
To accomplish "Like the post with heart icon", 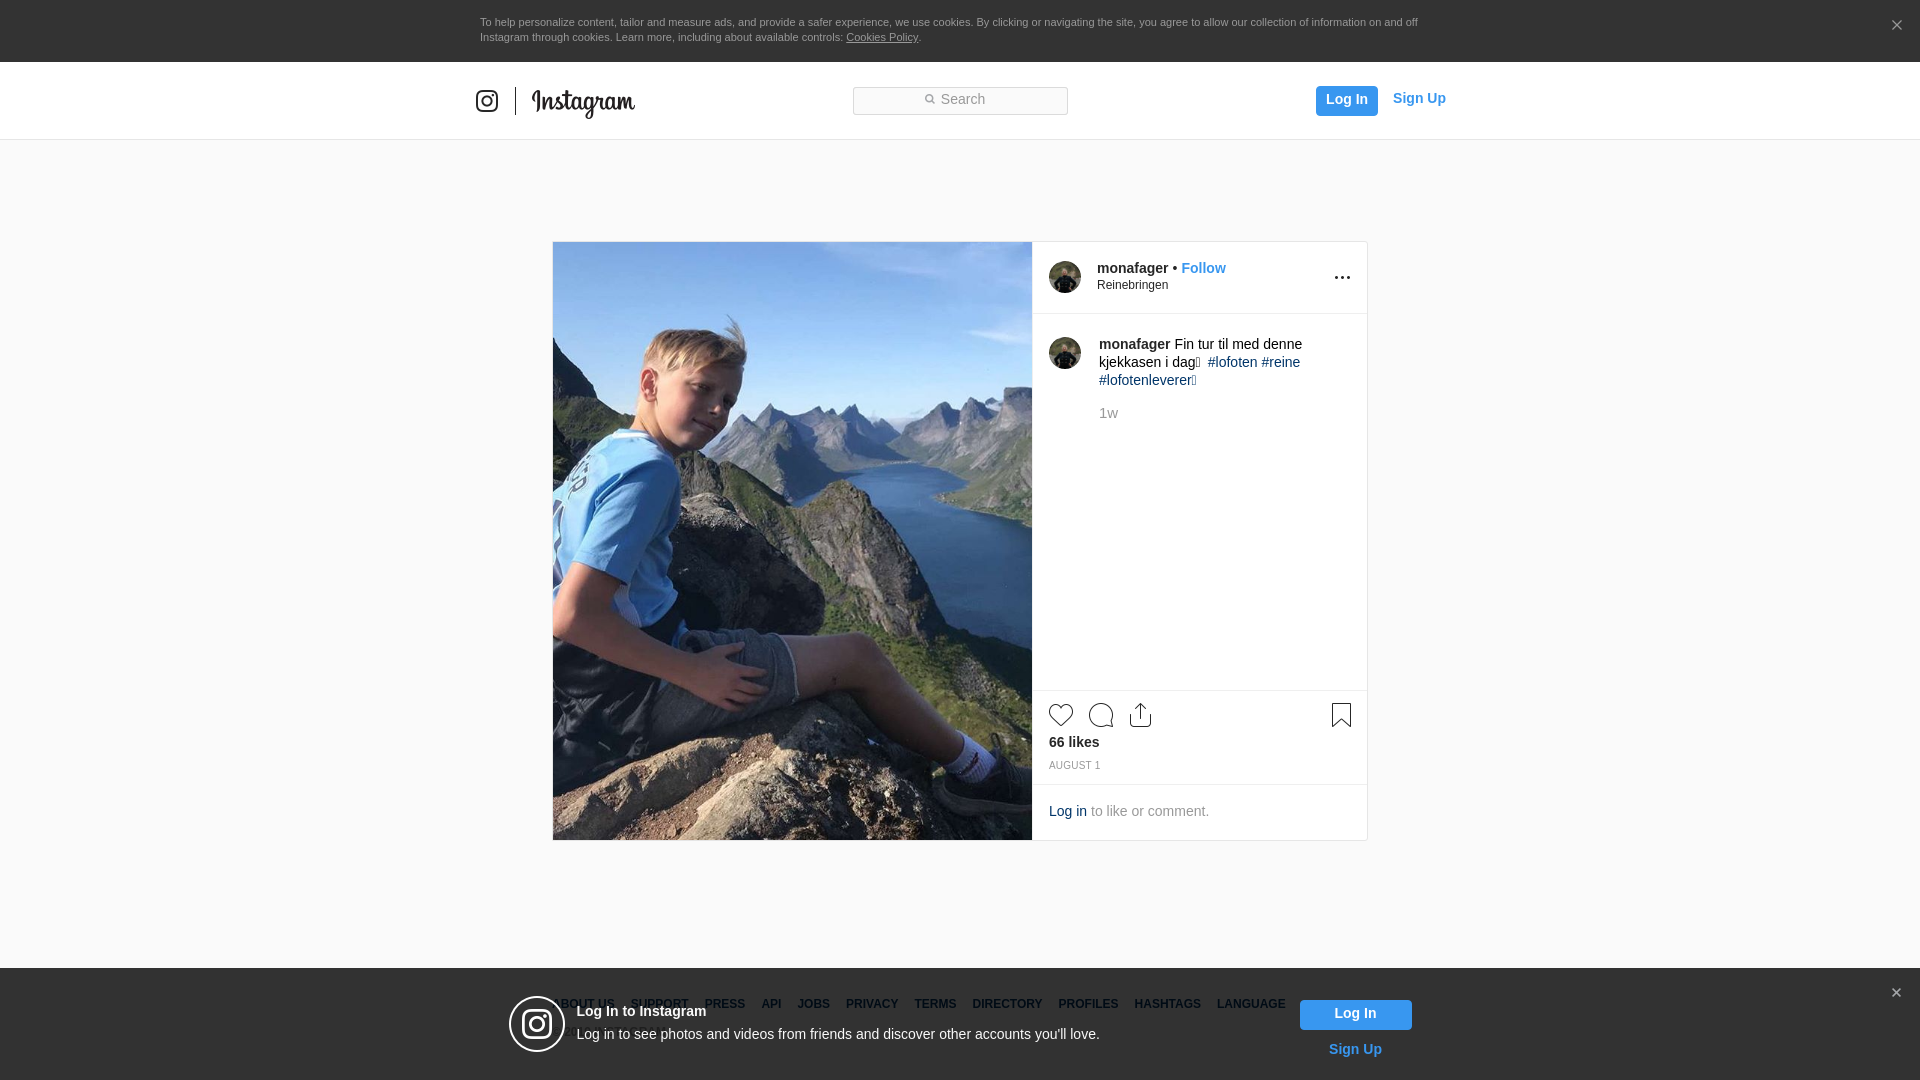I will click(x=1061, y=715).
